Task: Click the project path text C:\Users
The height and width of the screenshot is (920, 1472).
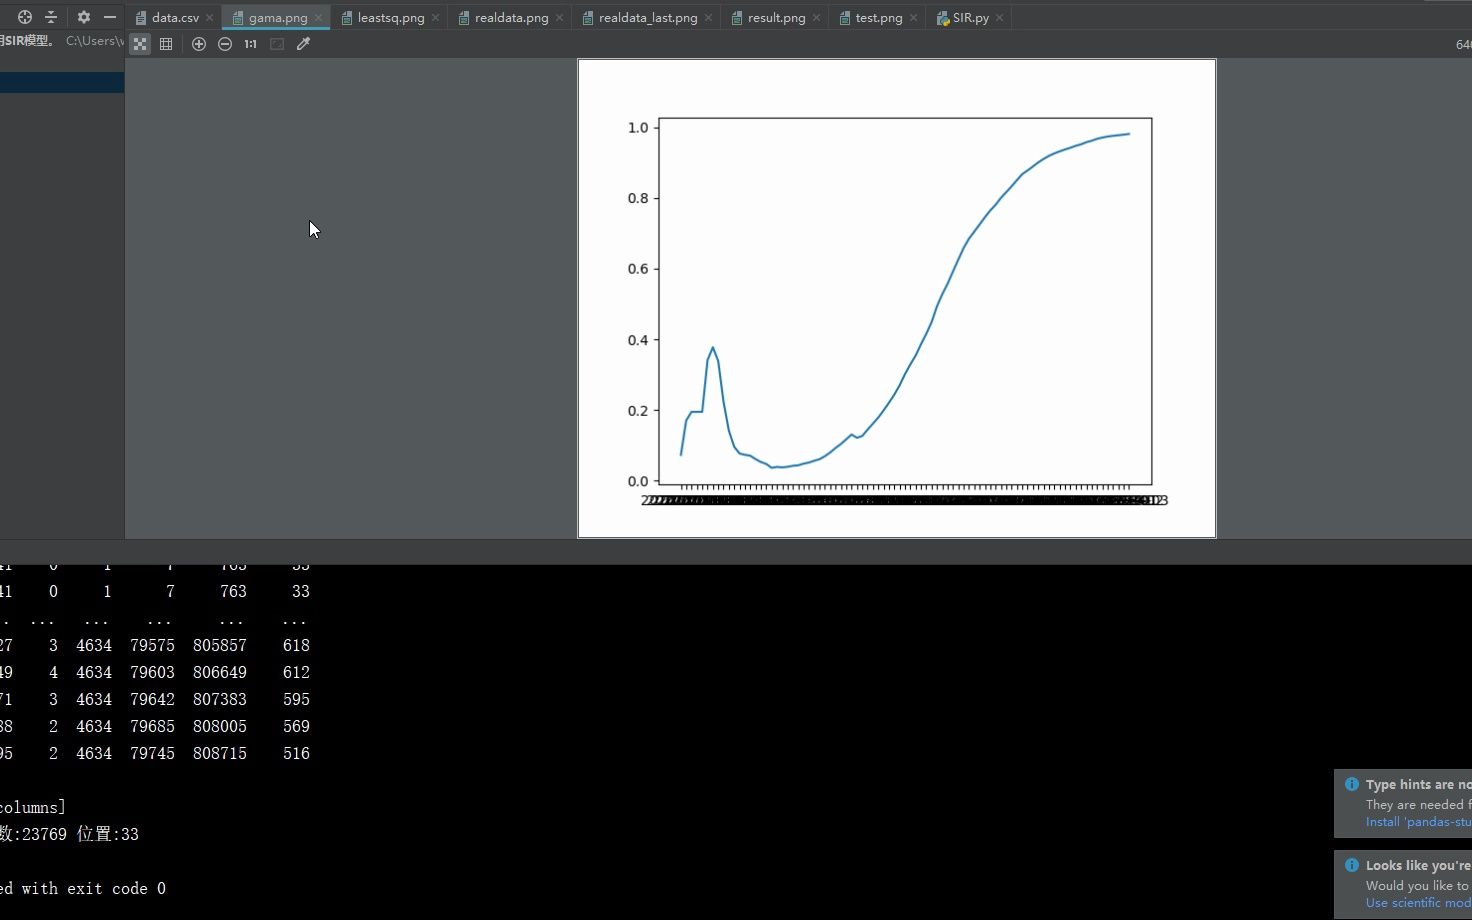Action: pos(94,41)
